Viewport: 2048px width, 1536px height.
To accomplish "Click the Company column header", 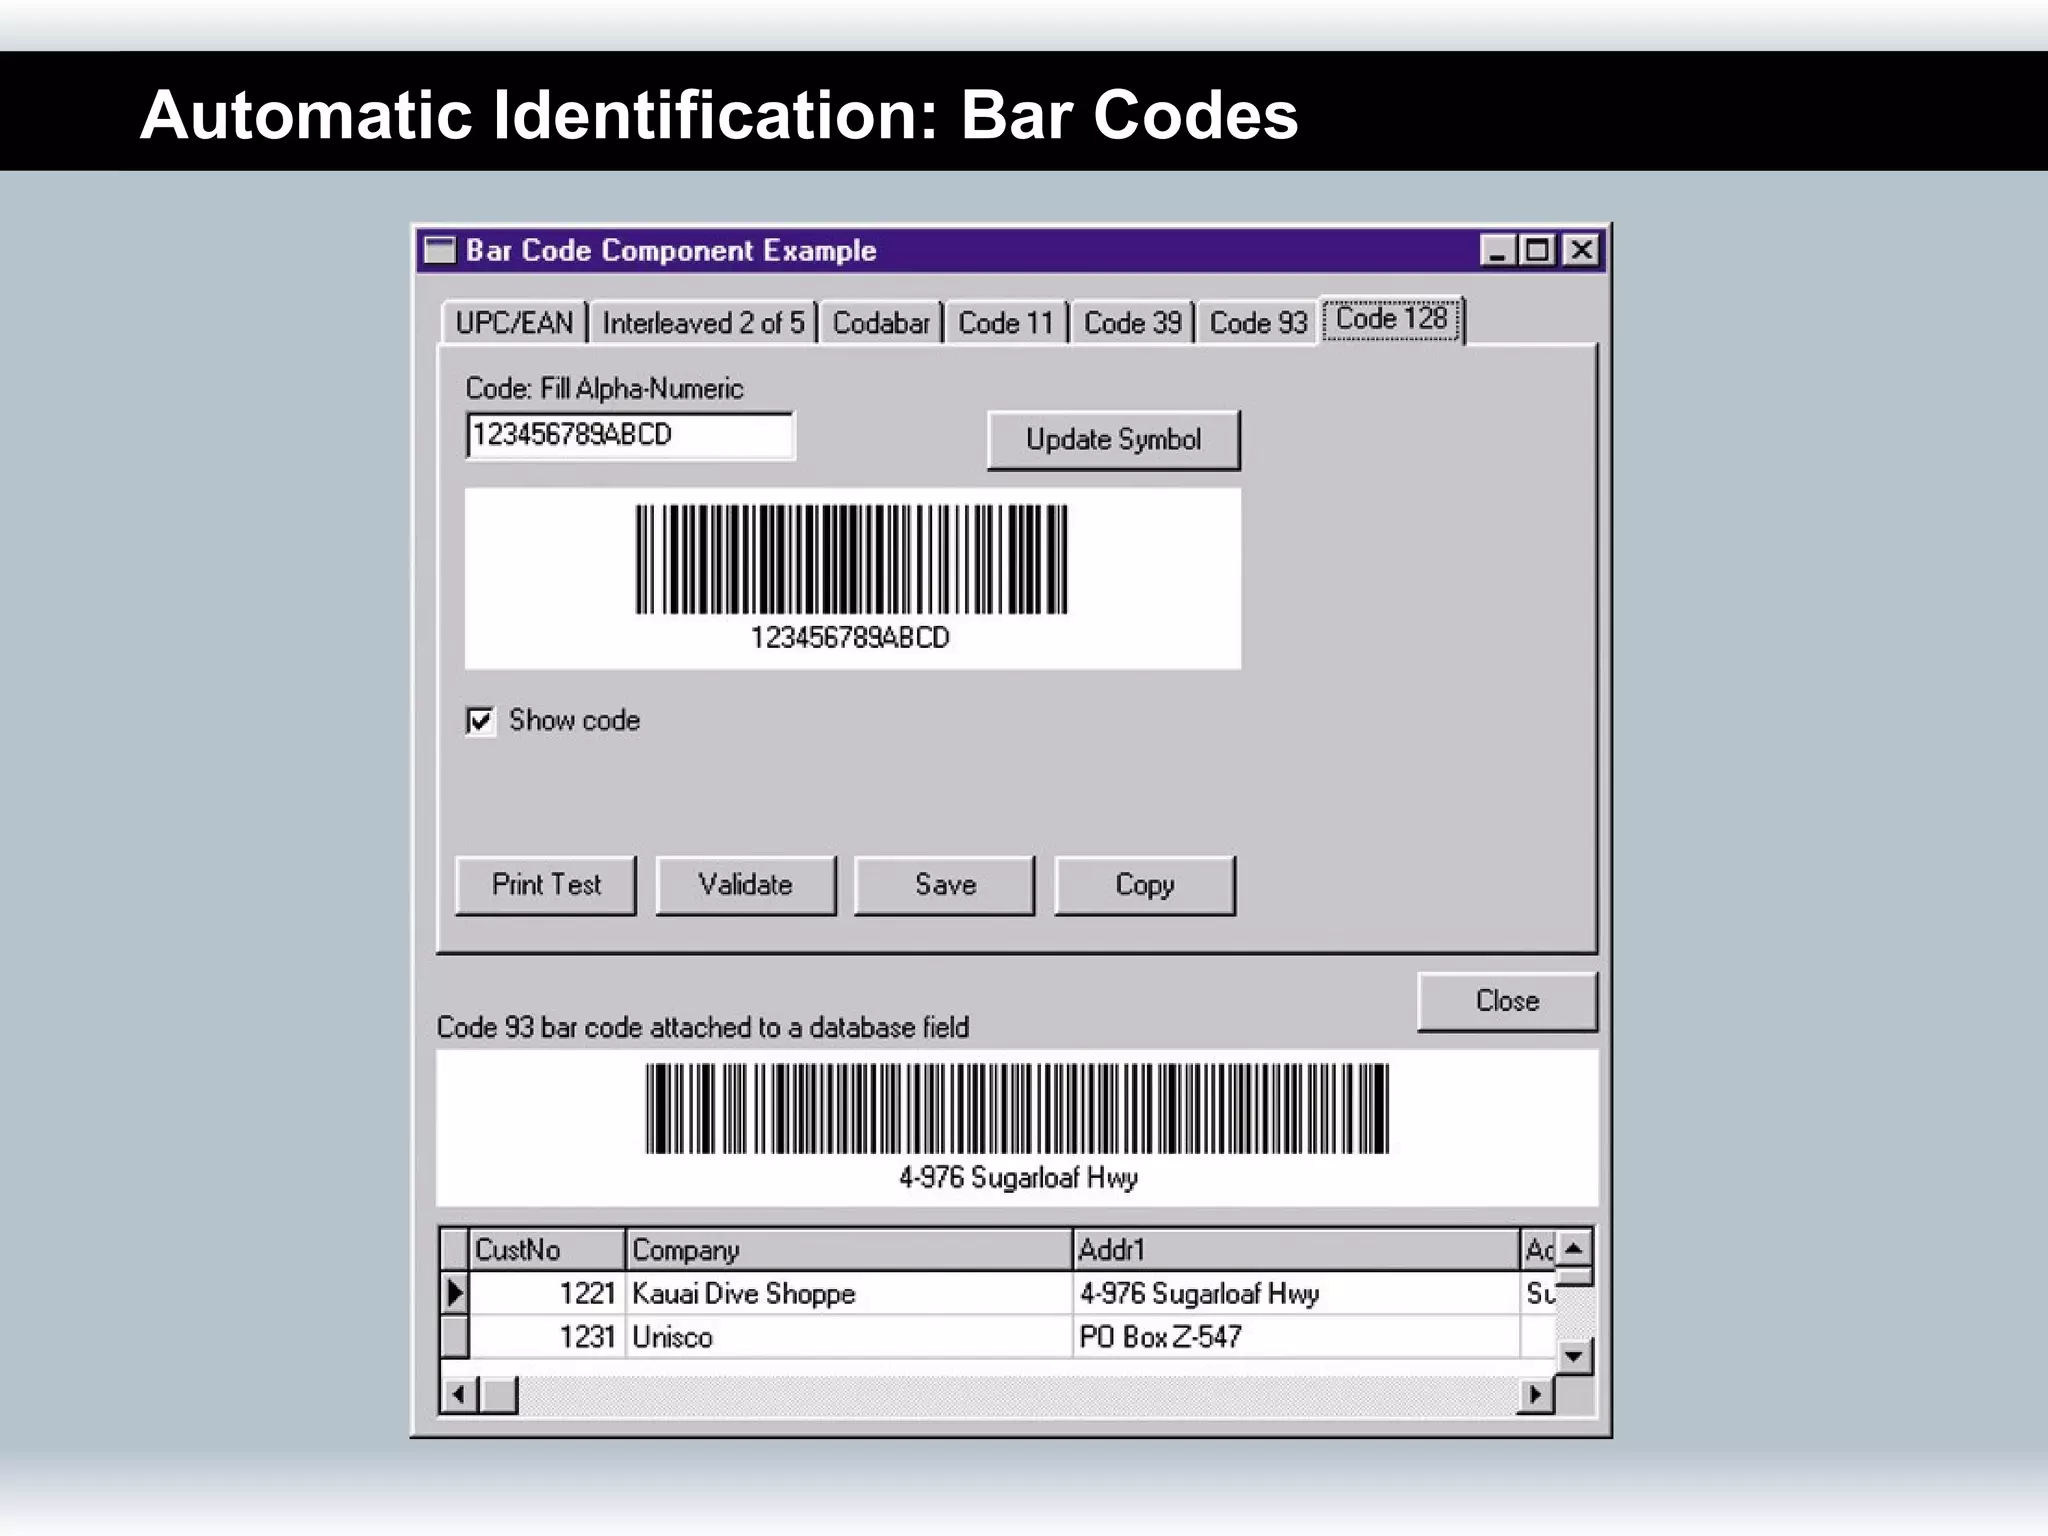I will (849, 1250).
